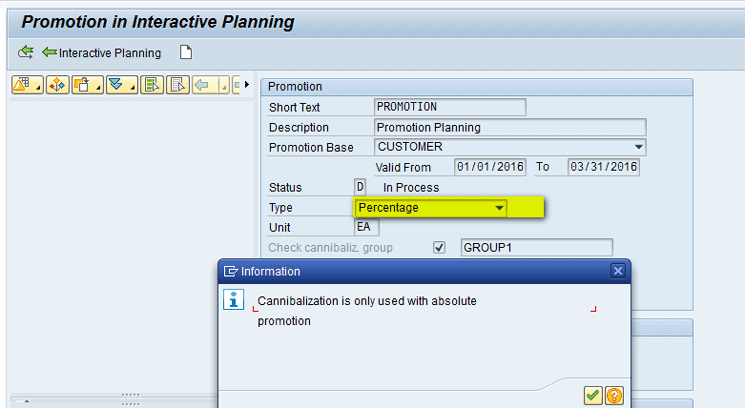Screen dimensions: 745x408
Task: Click the orange and blue diamonds icon
Action: [58, 85]
